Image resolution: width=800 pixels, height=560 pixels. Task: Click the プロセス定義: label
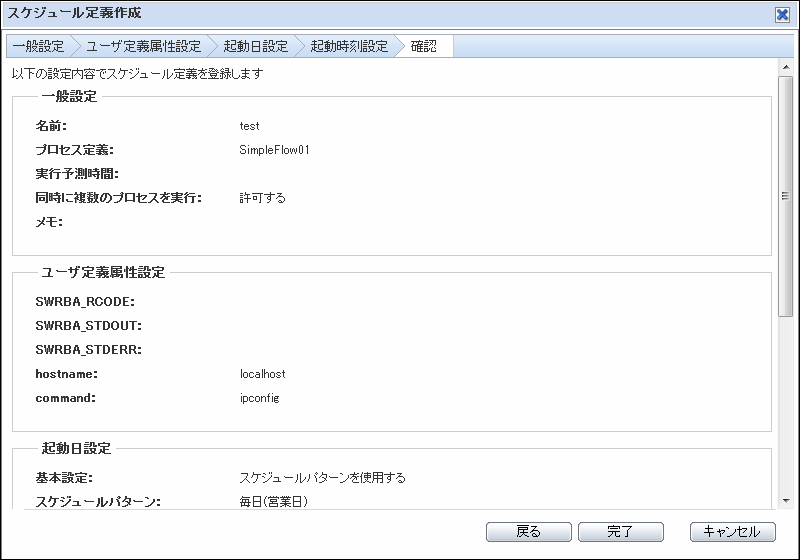74,150
